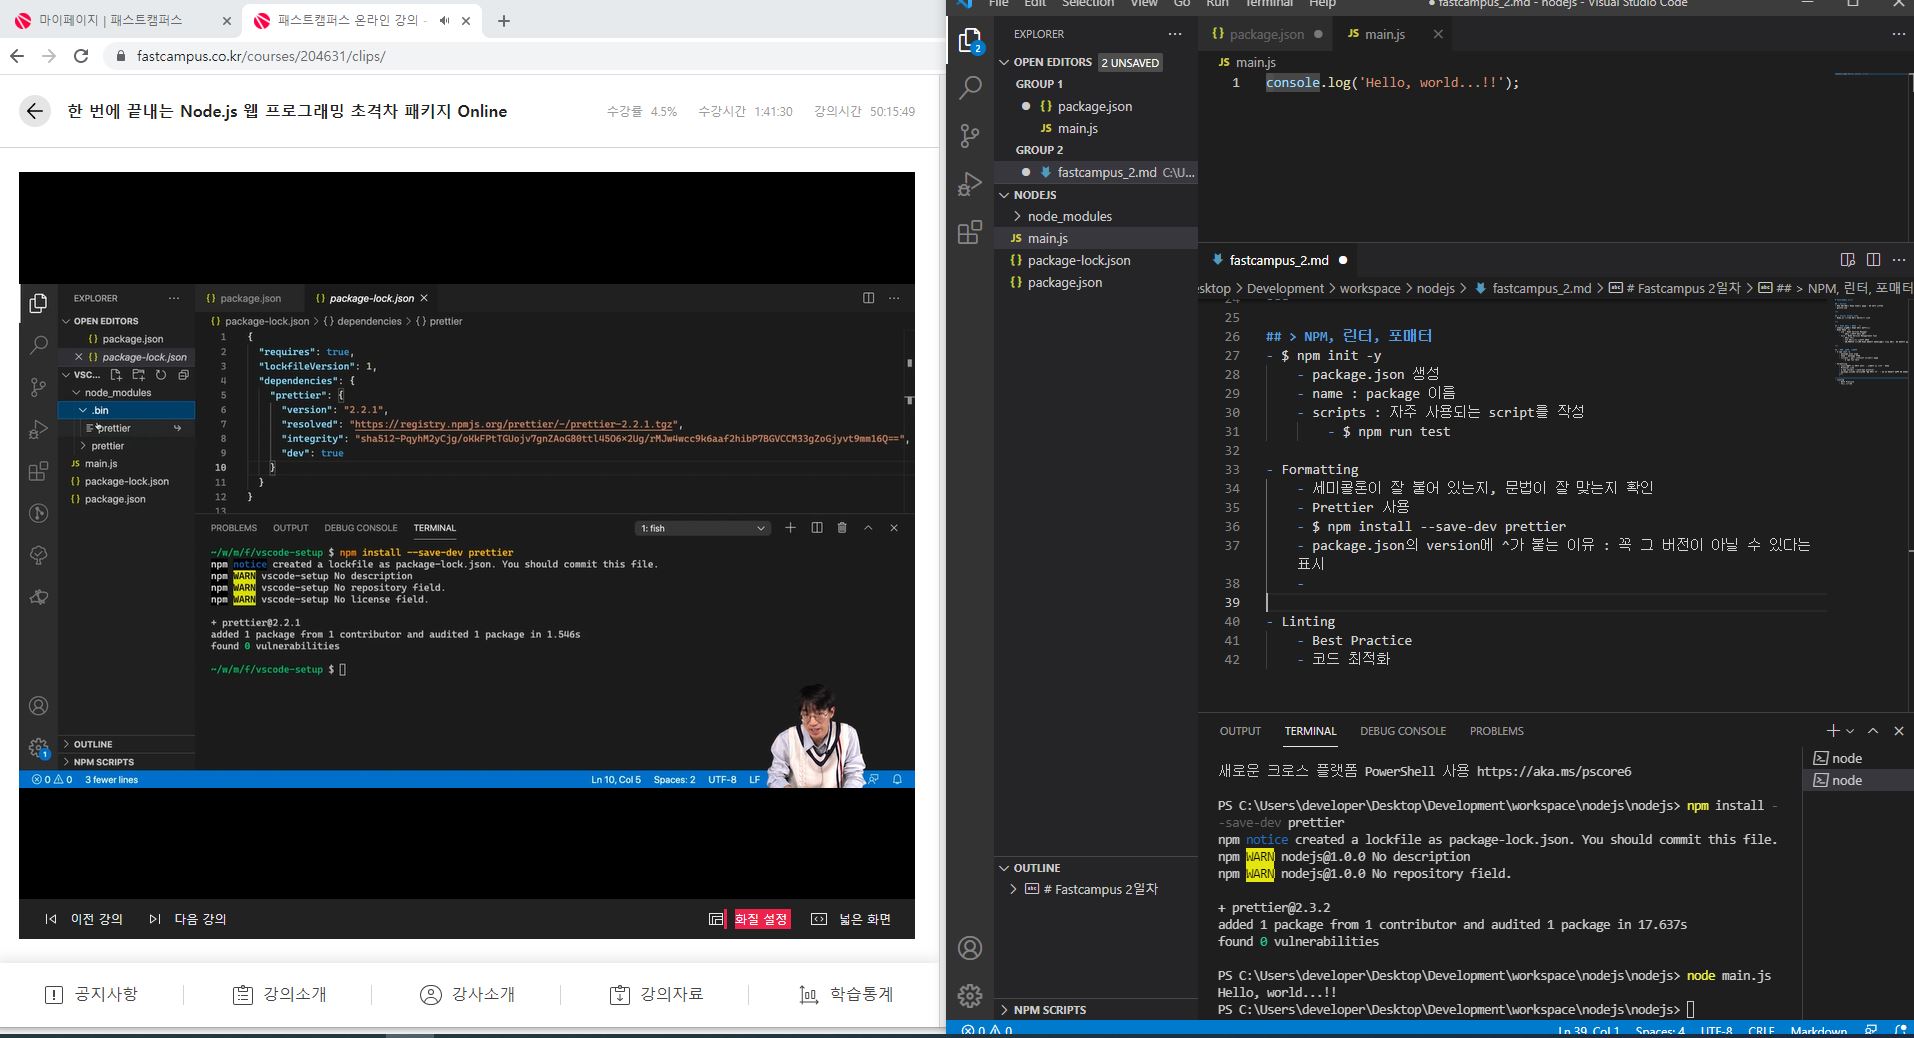This screenshot has width=1914, height=1038.
Task: Expand node_modules folder
Action: pyautogui.click(x=1096, y=216)
